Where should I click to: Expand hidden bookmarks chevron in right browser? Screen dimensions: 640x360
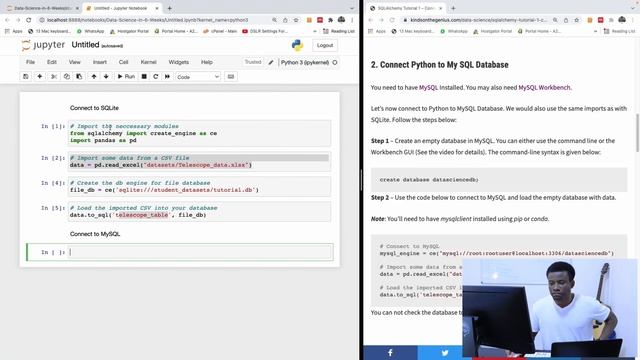point(596,31)
